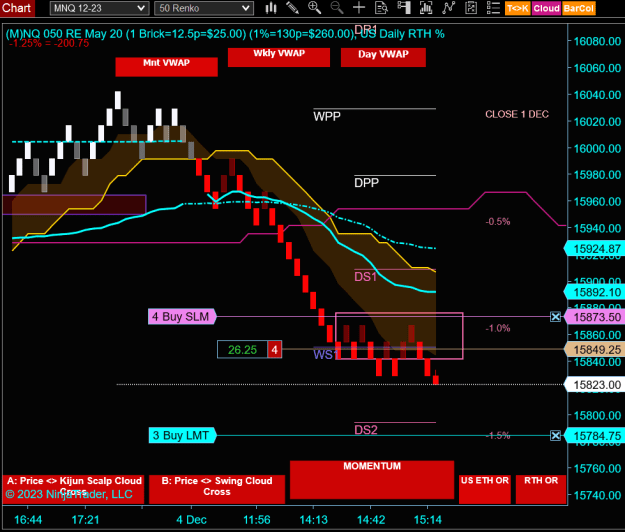625x532 pixels.
Task: Click the 15873.50 order price marker
Action: click(x=594, y=317)
